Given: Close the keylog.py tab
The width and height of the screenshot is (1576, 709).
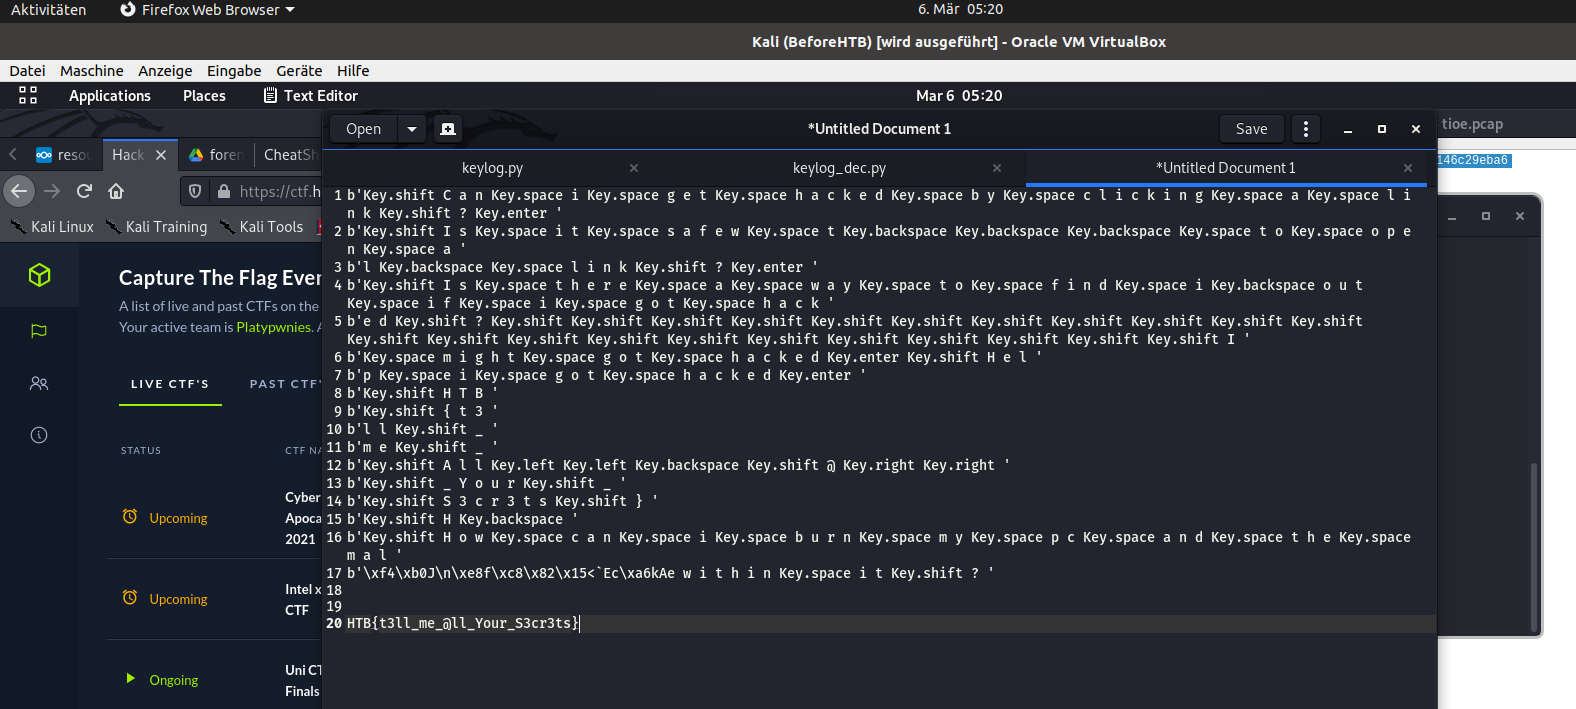Looking at the screenshot, I should tap(634, 168).
